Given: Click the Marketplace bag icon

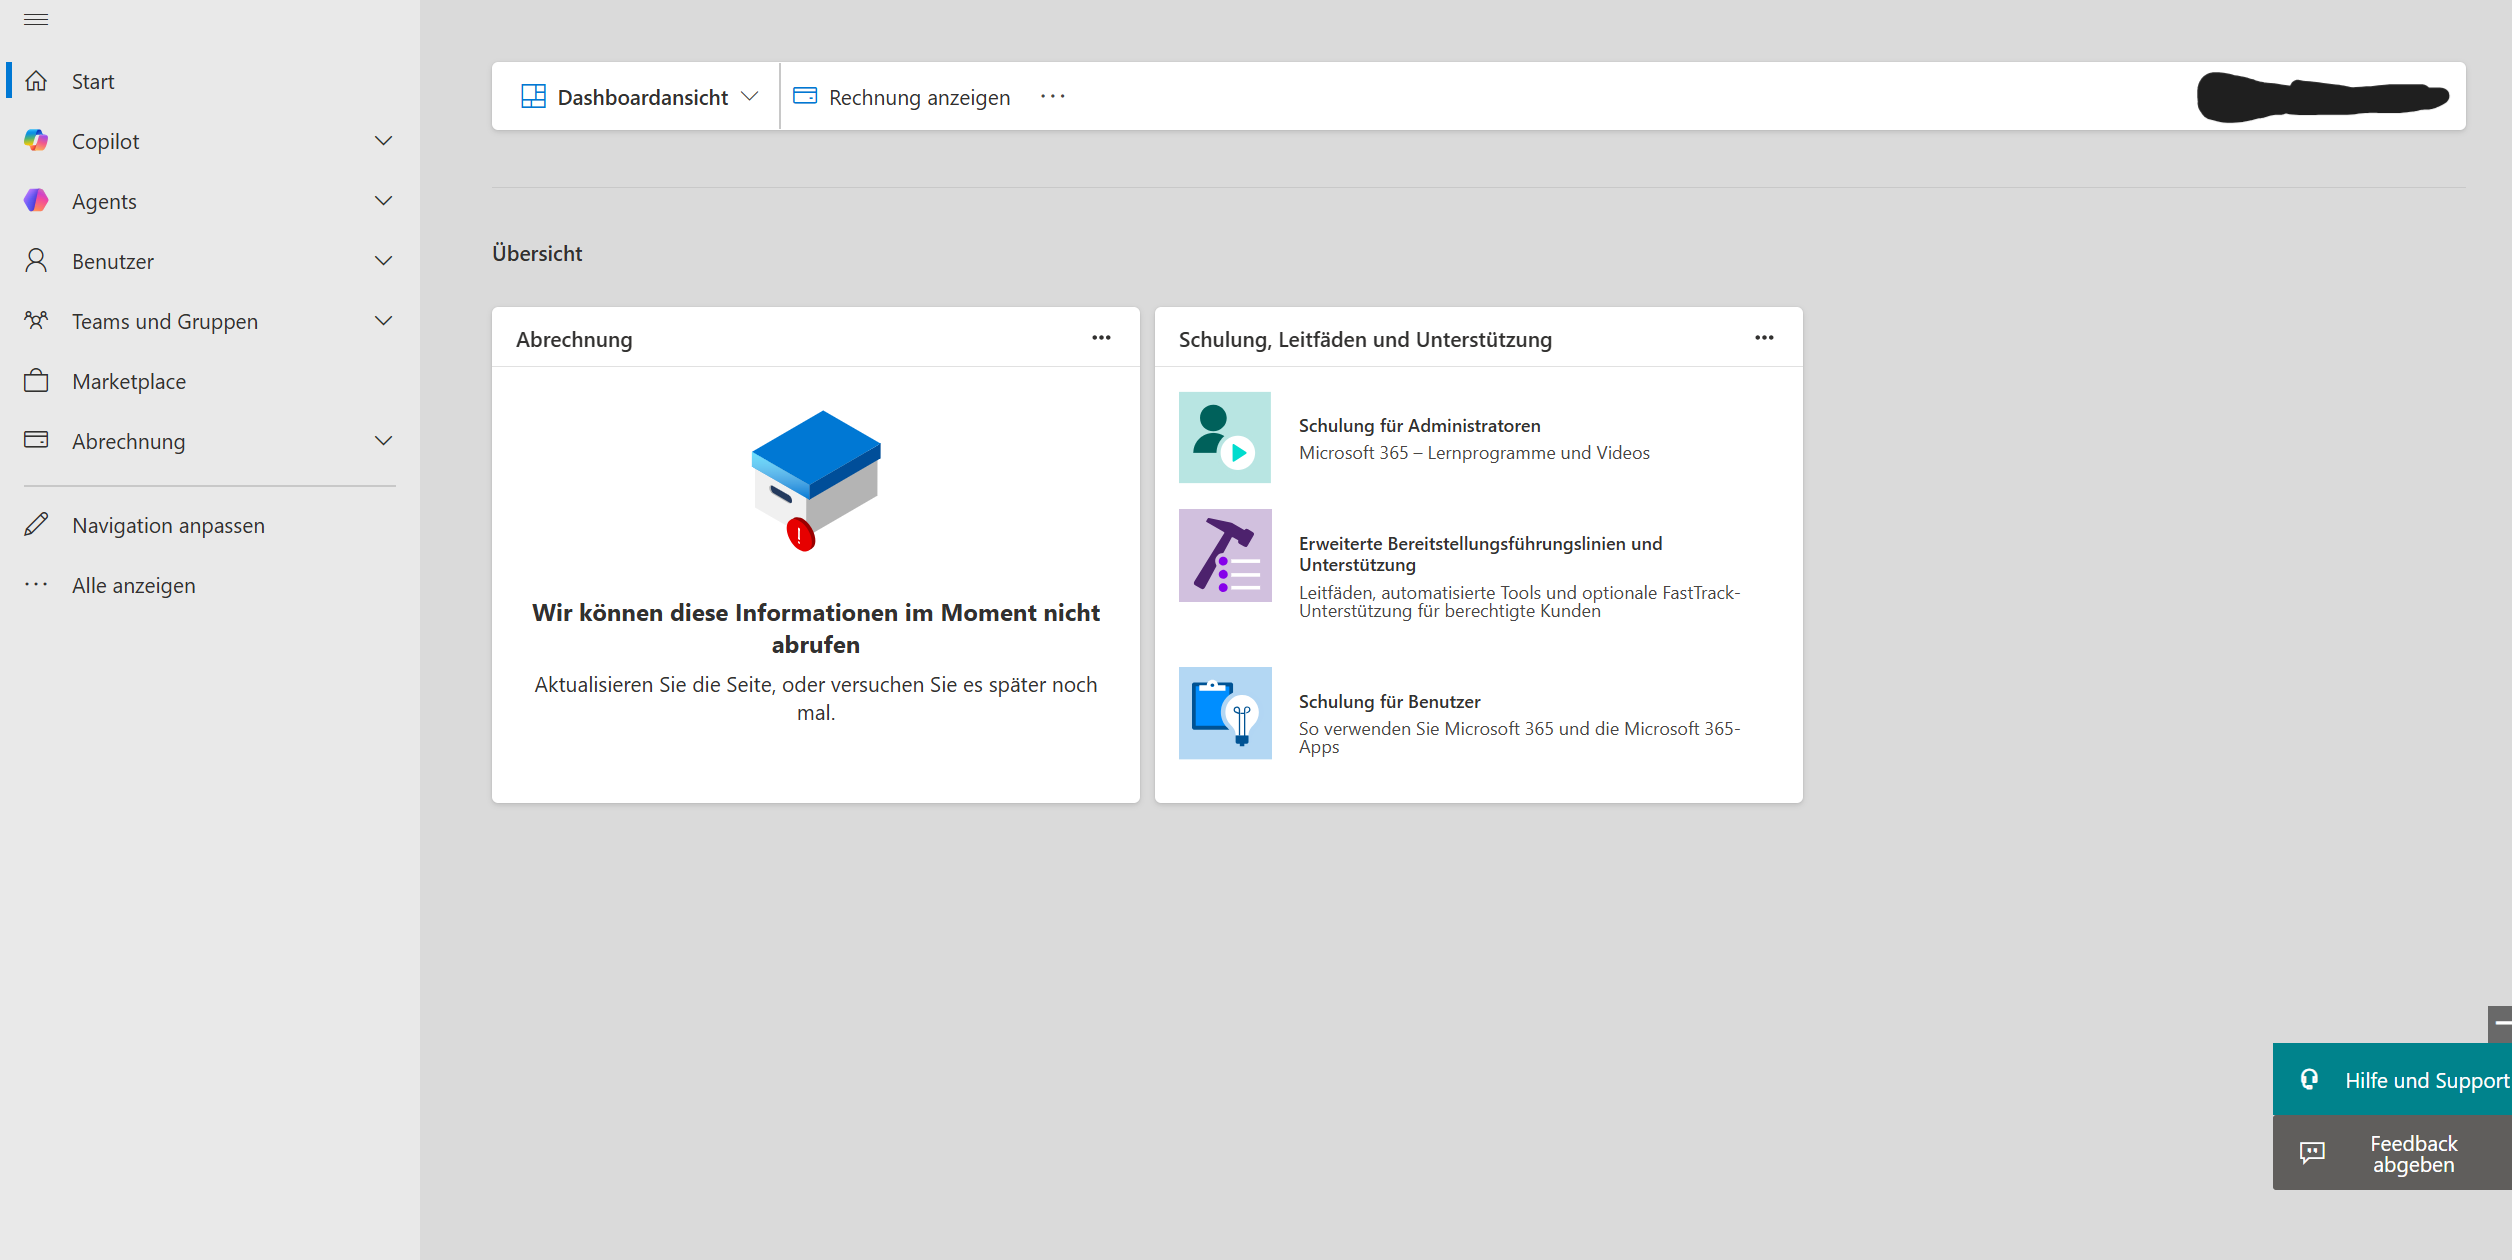Looking at the screenshot, I should click(36, 381).
